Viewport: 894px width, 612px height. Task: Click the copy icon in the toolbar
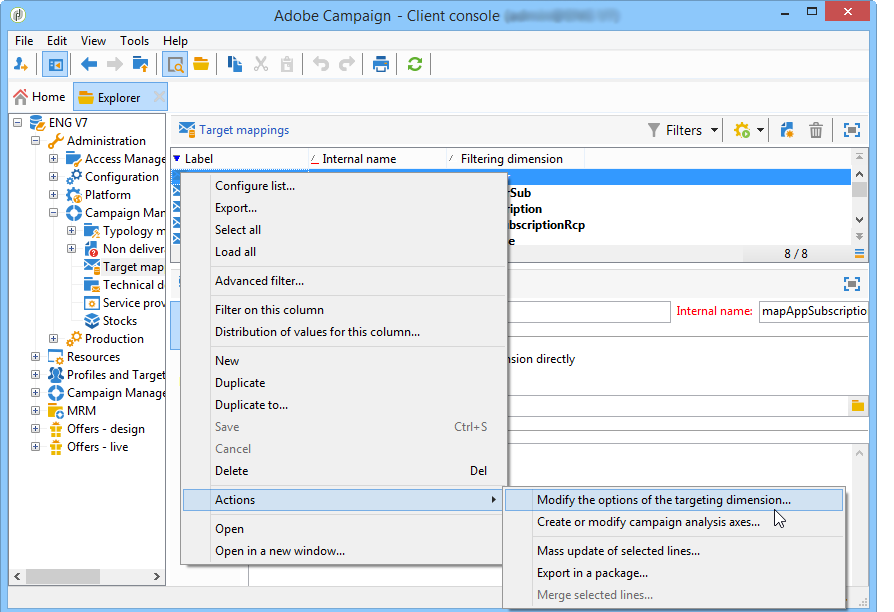[234, 64]
